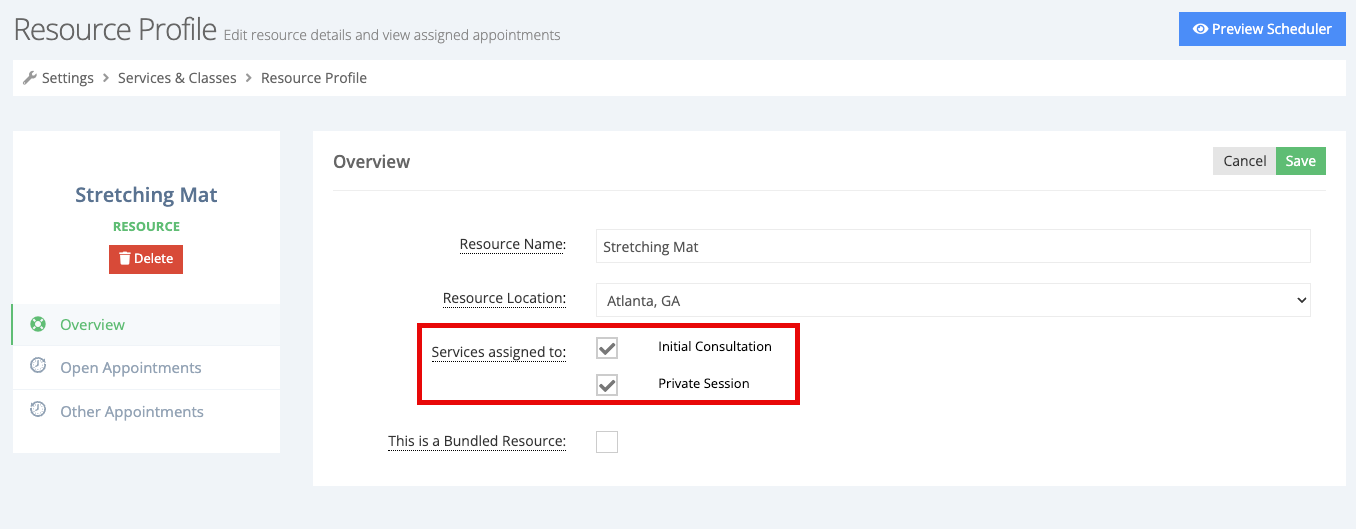The height and width of the screenshot is (529, 1356).
Task: Open the Settings breadcrumb link
Action: pos(68,78)
